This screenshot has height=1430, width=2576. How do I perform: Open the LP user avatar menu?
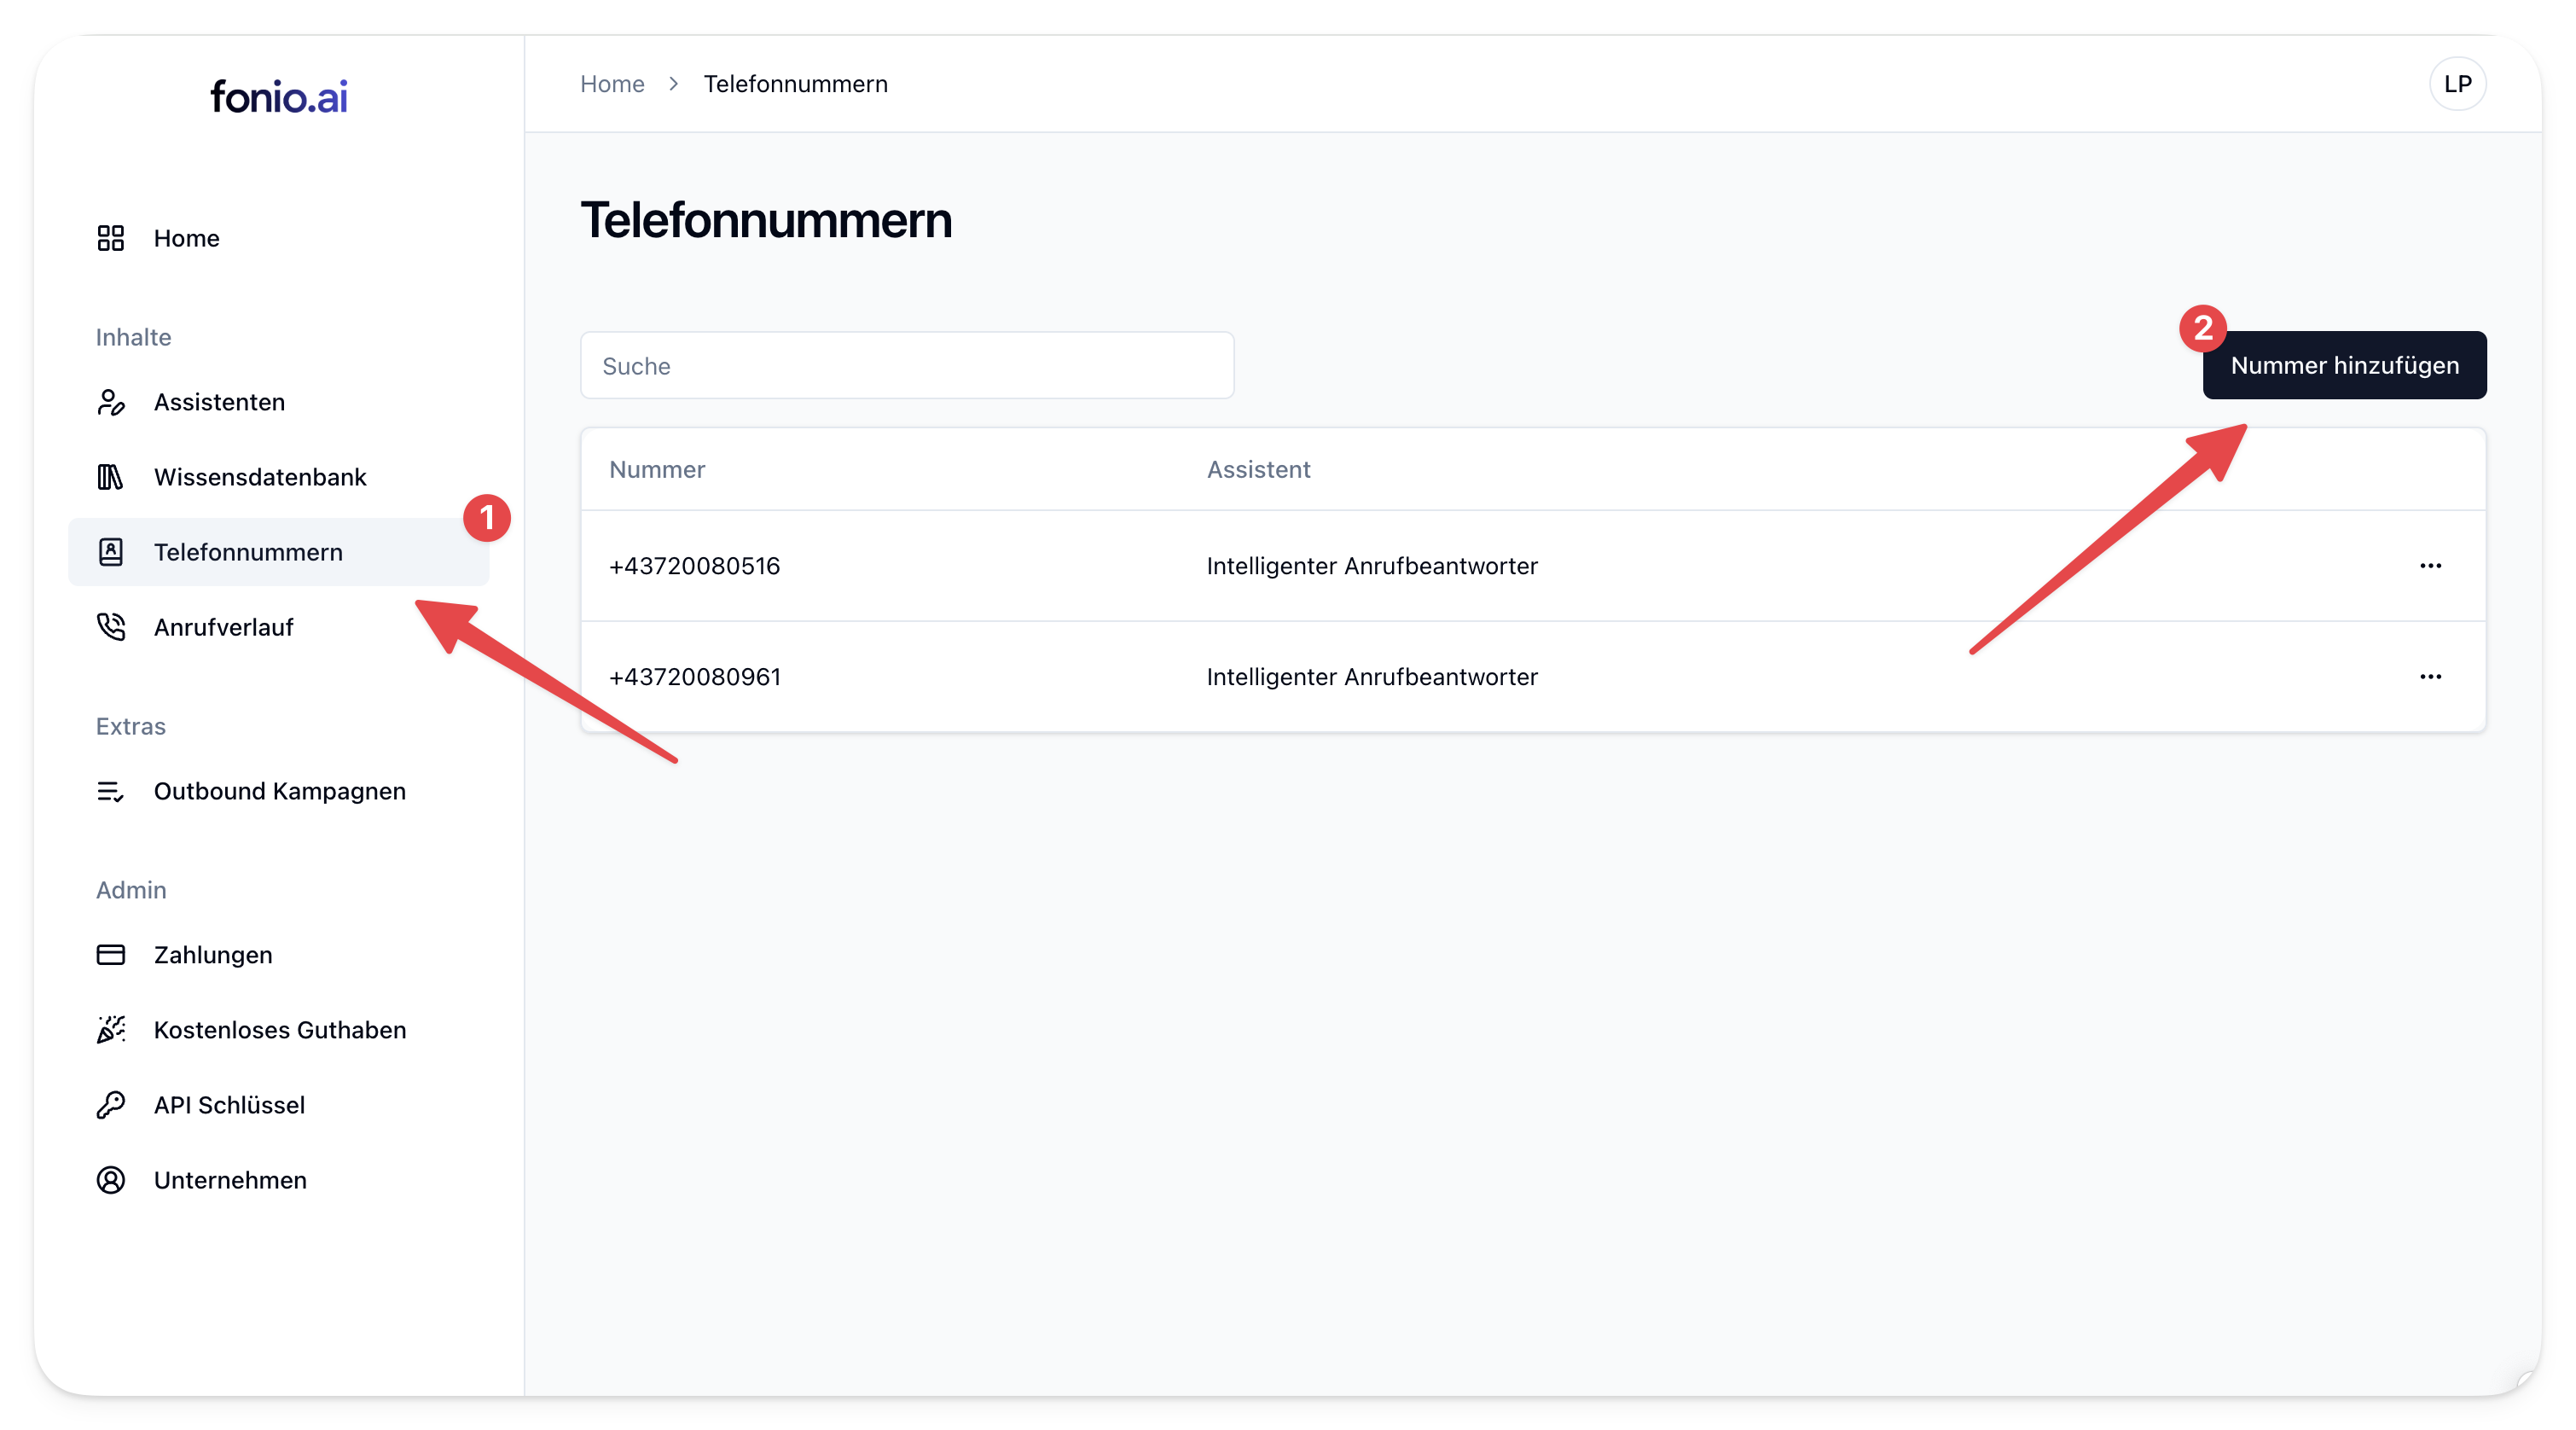[2457, 84]
